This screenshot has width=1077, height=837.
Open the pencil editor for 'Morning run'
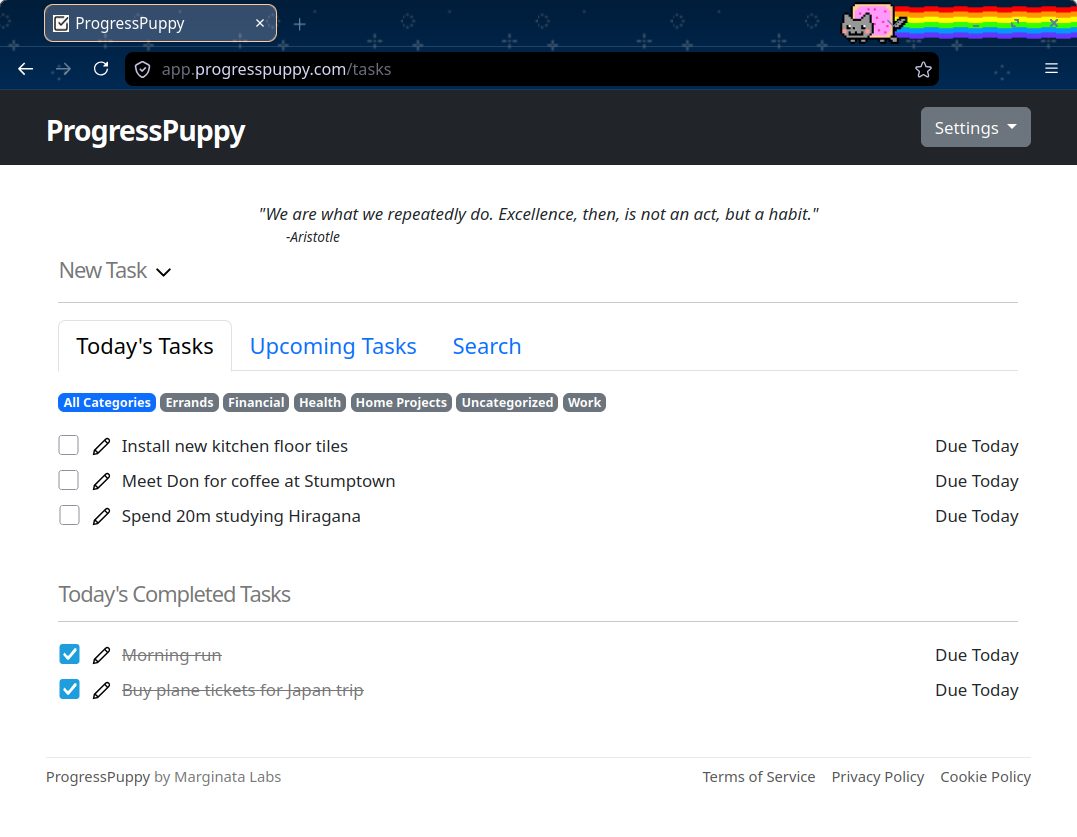[x=101, y=654]
